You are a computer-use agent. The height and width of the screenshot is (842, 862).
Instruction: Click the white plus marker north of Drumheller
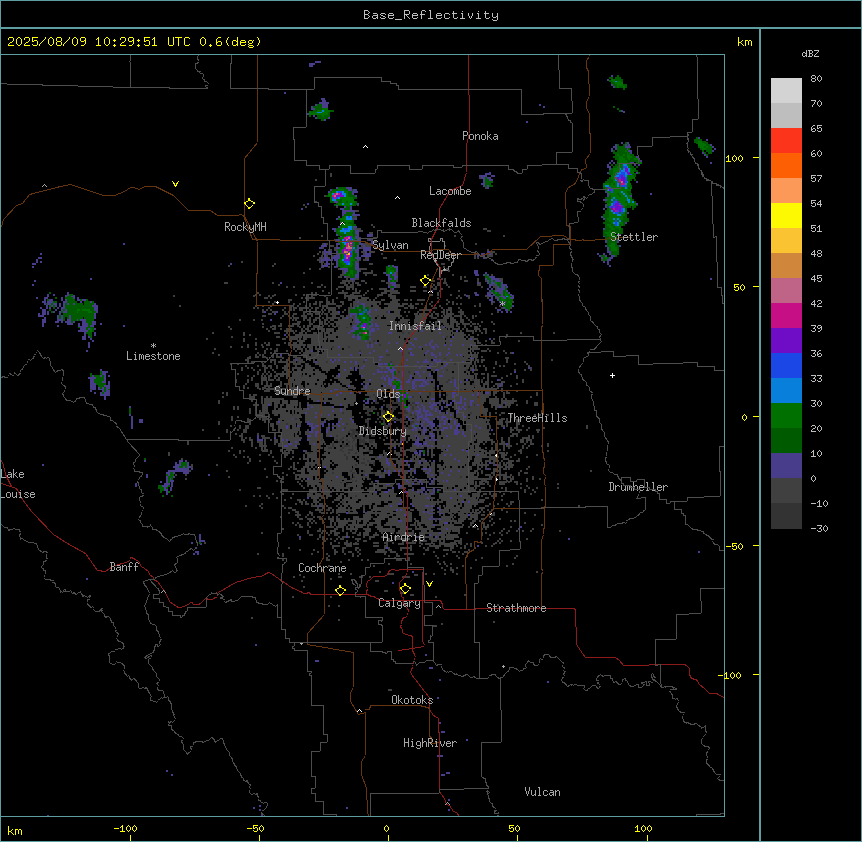click(612, 375)
